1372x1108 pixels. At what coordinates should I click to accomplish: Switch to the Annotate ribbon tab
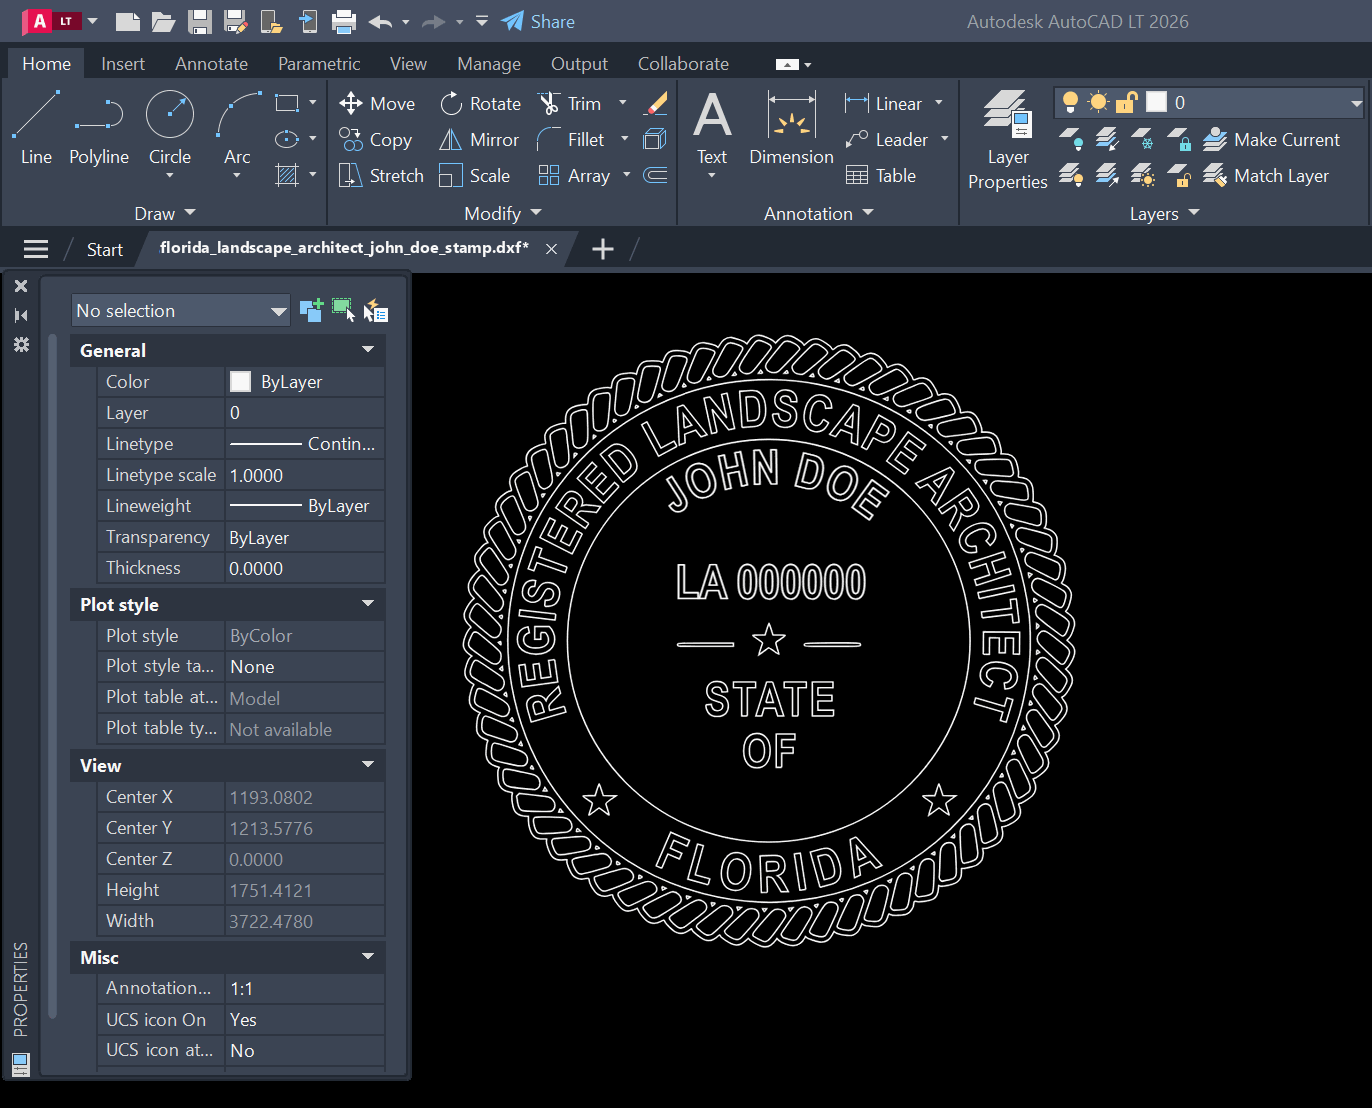click(211, 64)
